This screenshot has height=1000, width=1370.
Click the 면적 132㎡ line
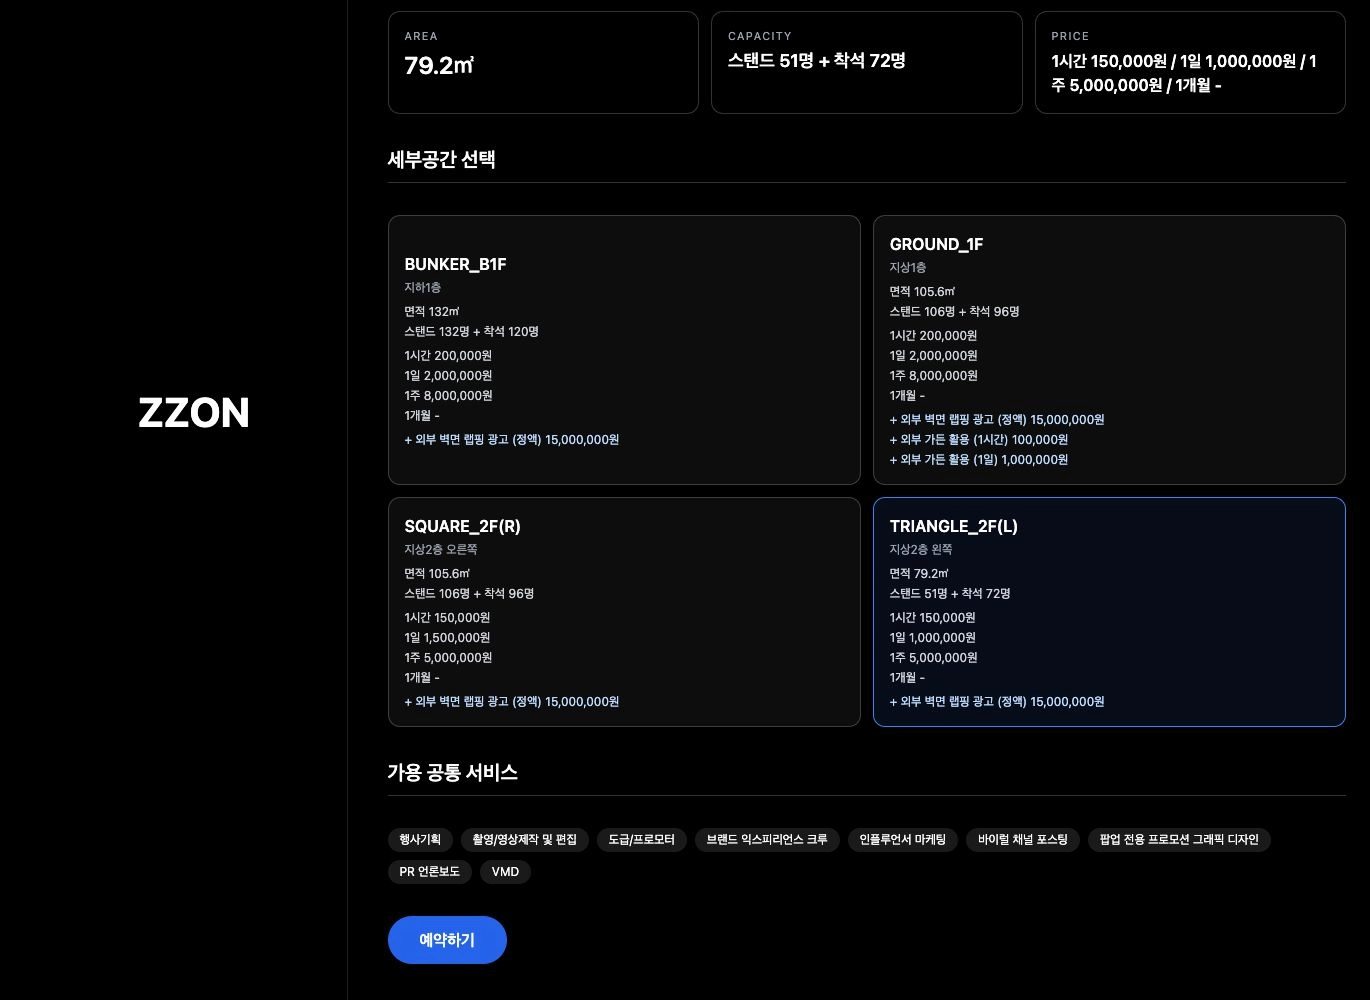432,312
